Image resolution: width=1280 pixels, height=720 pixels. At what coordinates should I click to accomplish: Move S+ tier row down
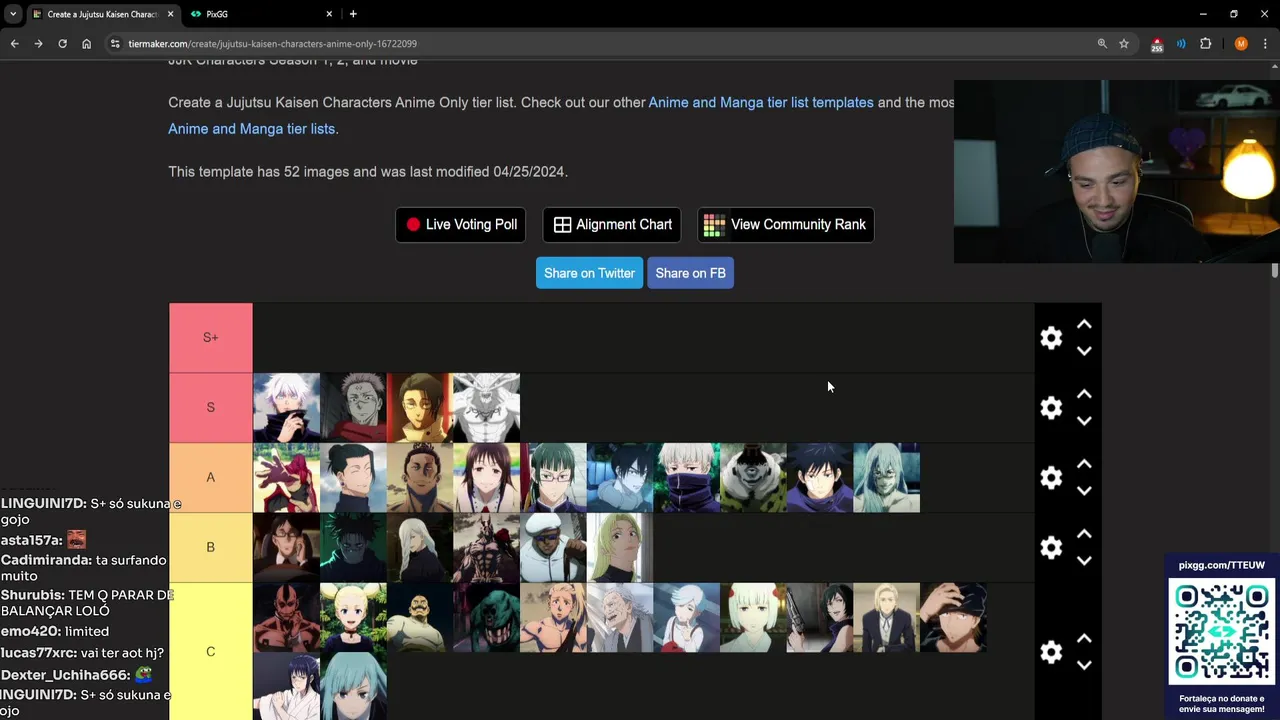1084,351
